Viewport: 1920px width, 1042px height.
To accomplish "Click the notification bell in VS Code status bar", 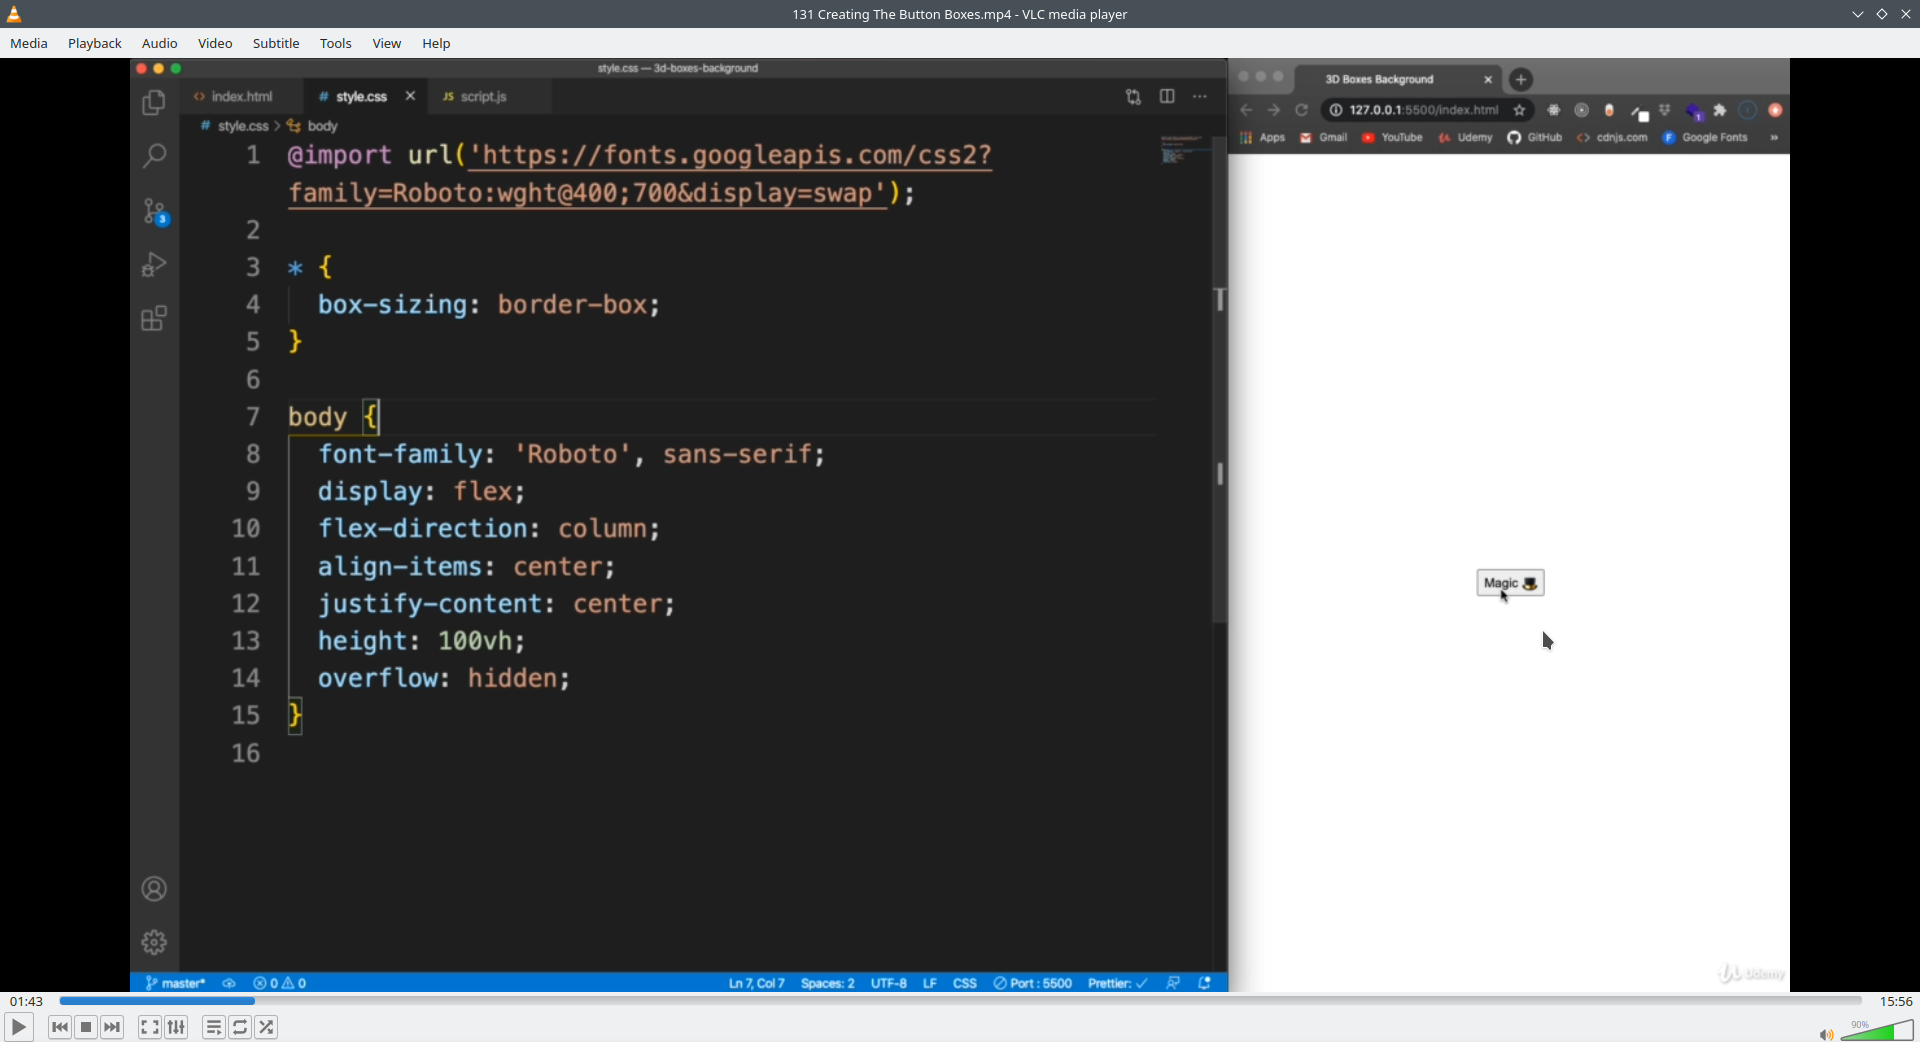I will pyautogui.click(x=1205, y=983).
